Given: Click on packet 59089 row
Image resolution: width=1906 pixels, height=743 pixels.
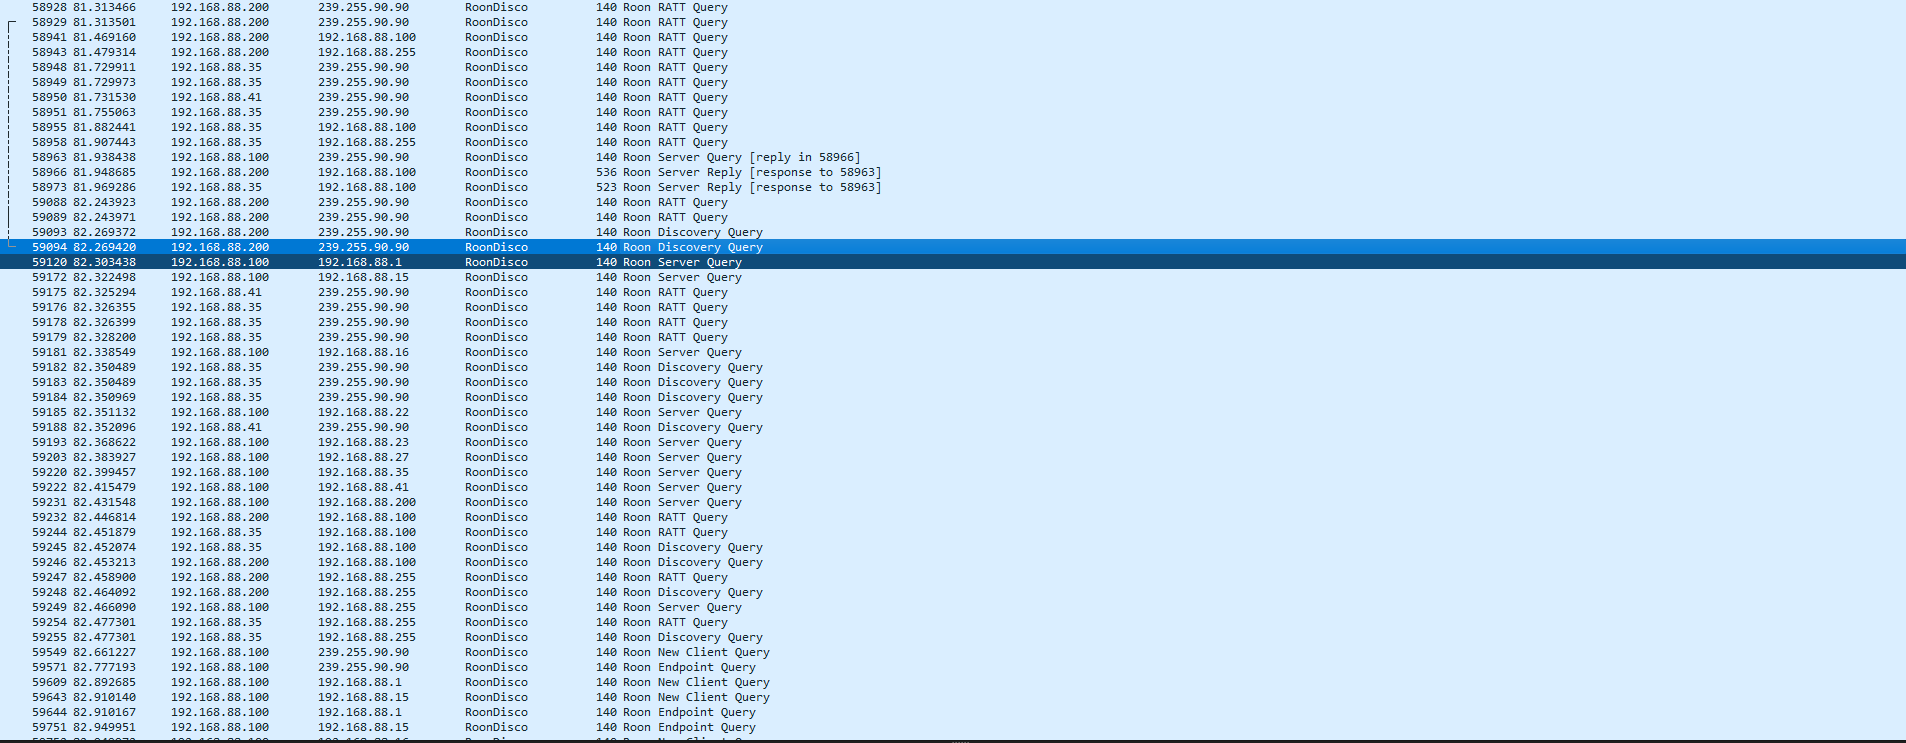Looking at the screenshot, I should click(953, 217).
